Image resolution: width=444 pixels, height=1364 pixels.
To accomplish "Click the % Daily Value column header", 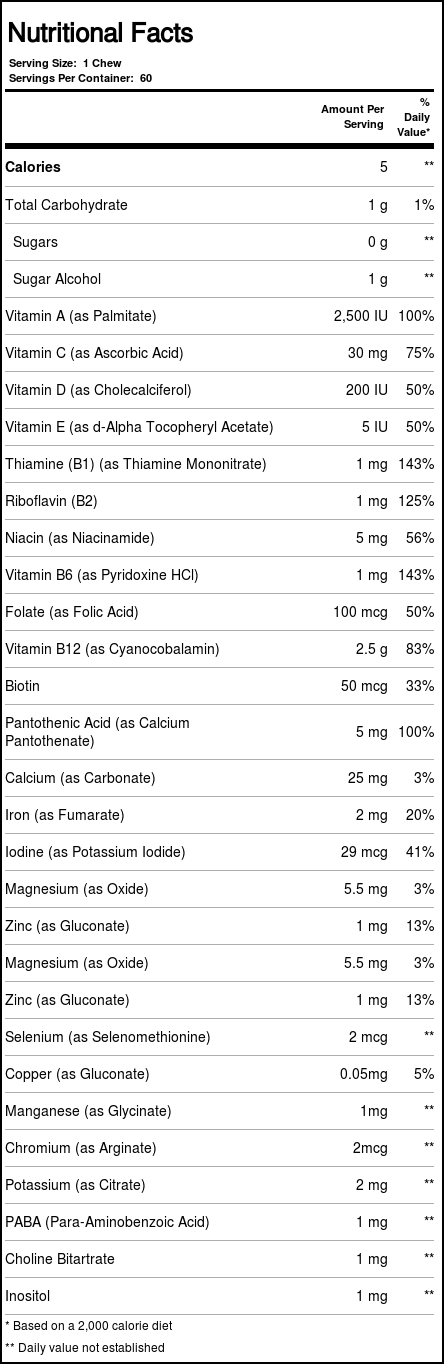I will coord(414,117).
